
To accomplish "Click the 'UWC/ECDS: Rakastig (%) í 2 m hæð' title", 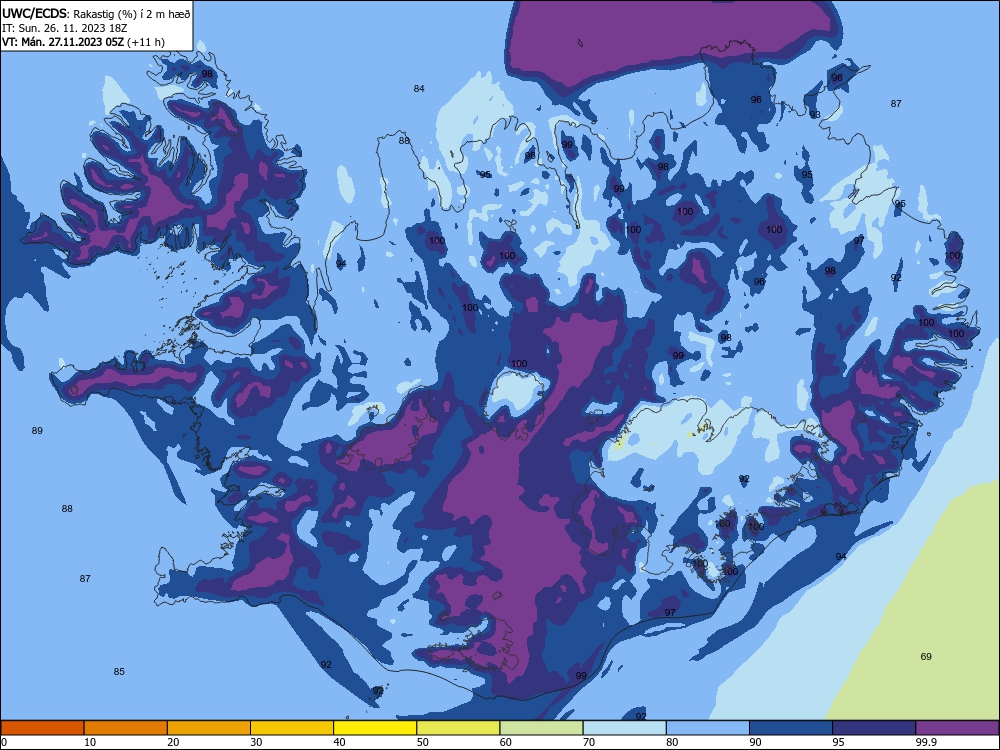I will (96, 14).
